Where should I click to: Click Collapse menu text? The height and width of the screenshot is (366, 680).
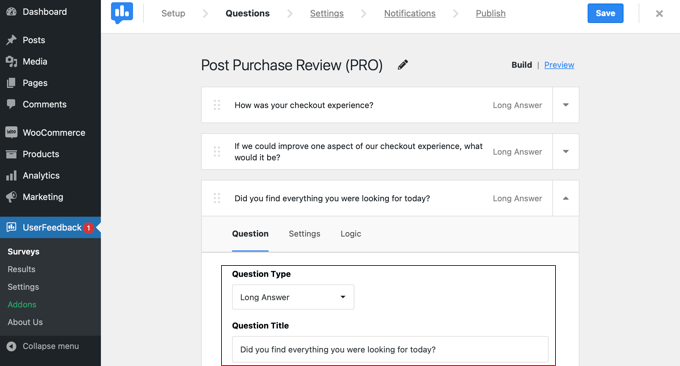point(51,346)
